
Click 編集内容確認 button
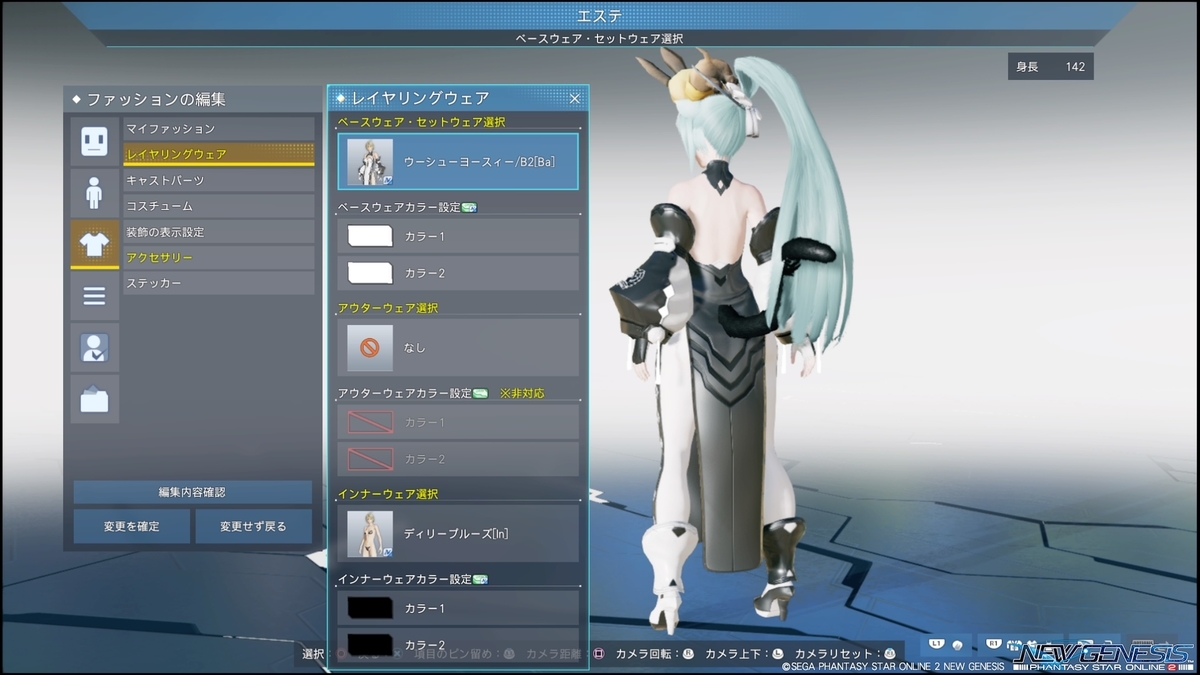[x=193, y=492]
